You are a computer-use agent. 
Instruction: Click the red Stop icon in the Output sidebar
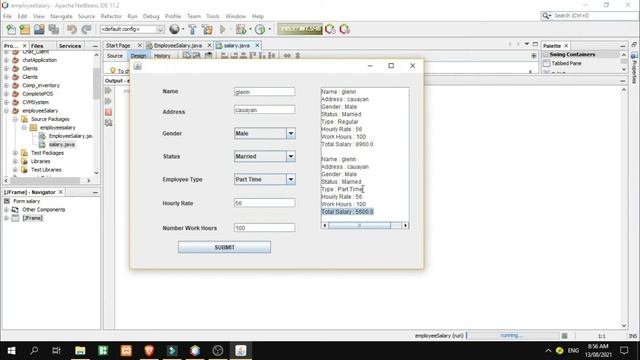click(109, 112)
